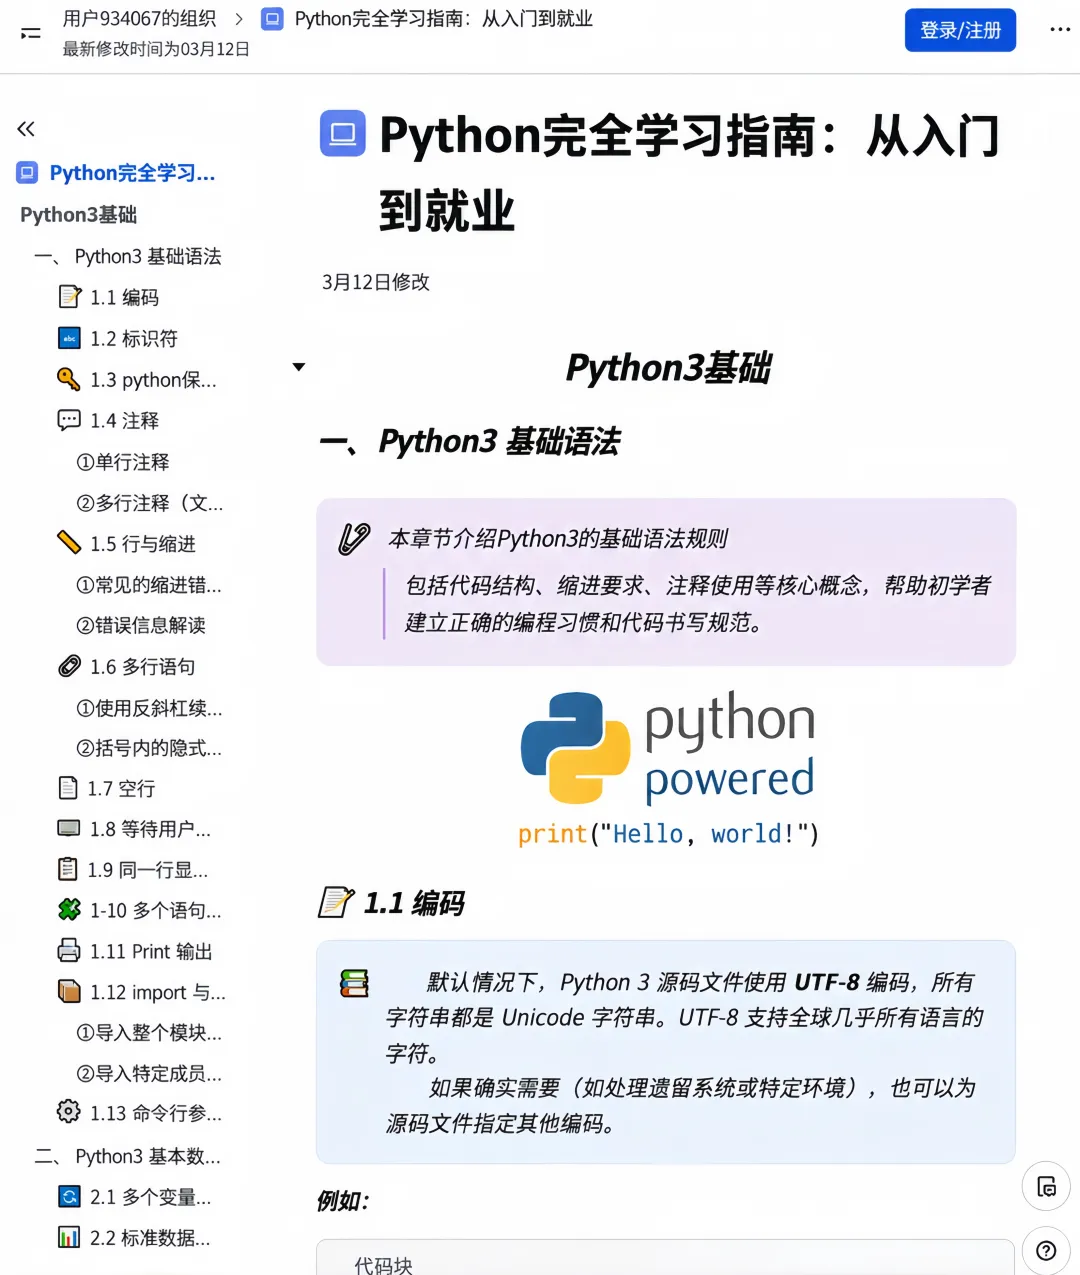Screen dimensions: 1080x1275
Task: Click the 登录/注册 button
Action: click(960, 30)
